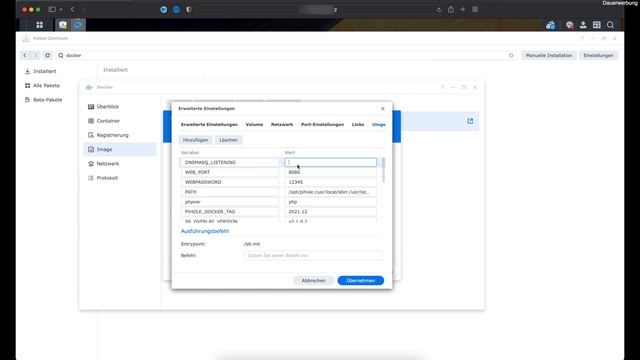The height and width of the screenshot is (360, 640).
Task: Click the environment table scrollbar
Action: pyautogui.click(x=383, y=170)
